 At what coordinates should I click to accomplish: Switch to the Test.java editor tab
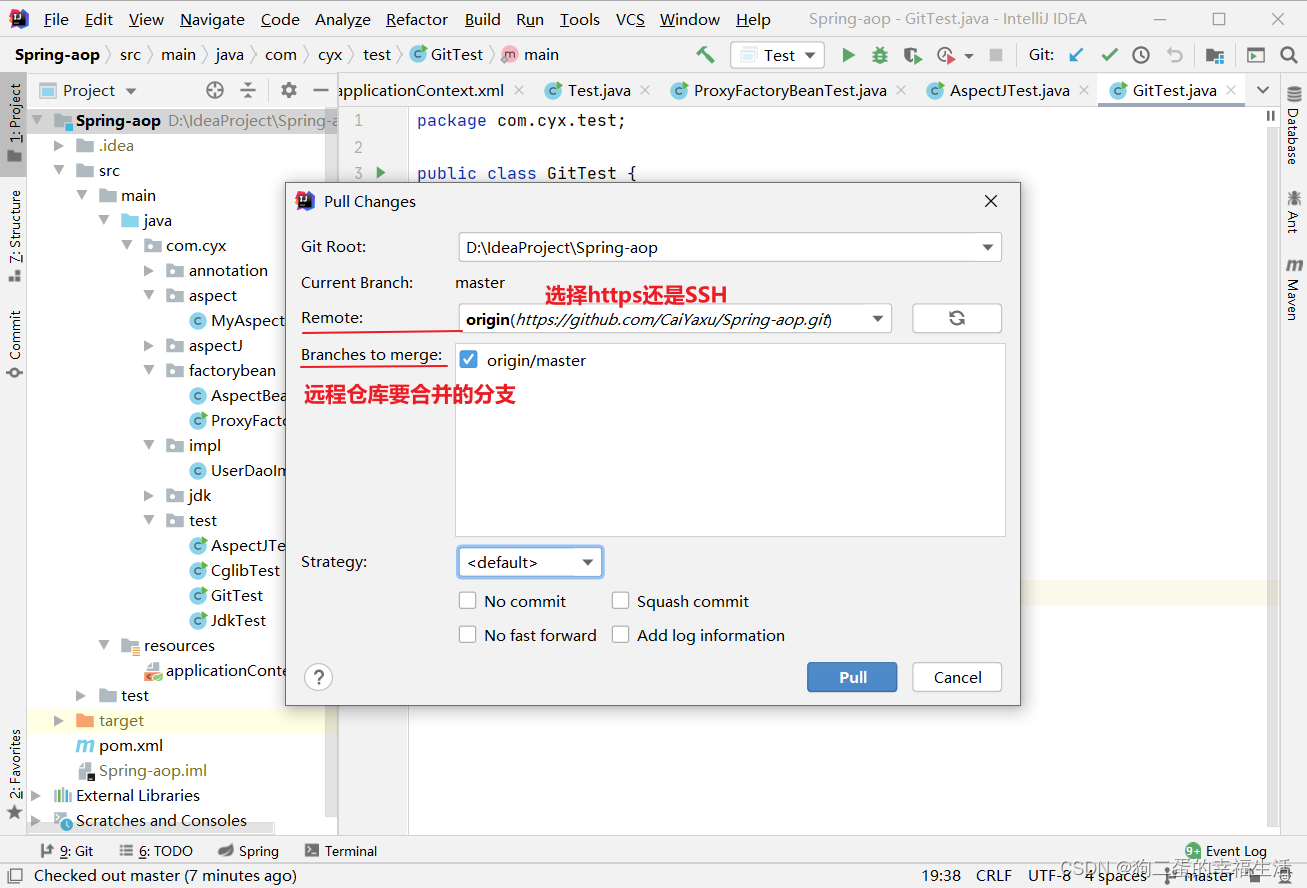(x=599, y=90)
